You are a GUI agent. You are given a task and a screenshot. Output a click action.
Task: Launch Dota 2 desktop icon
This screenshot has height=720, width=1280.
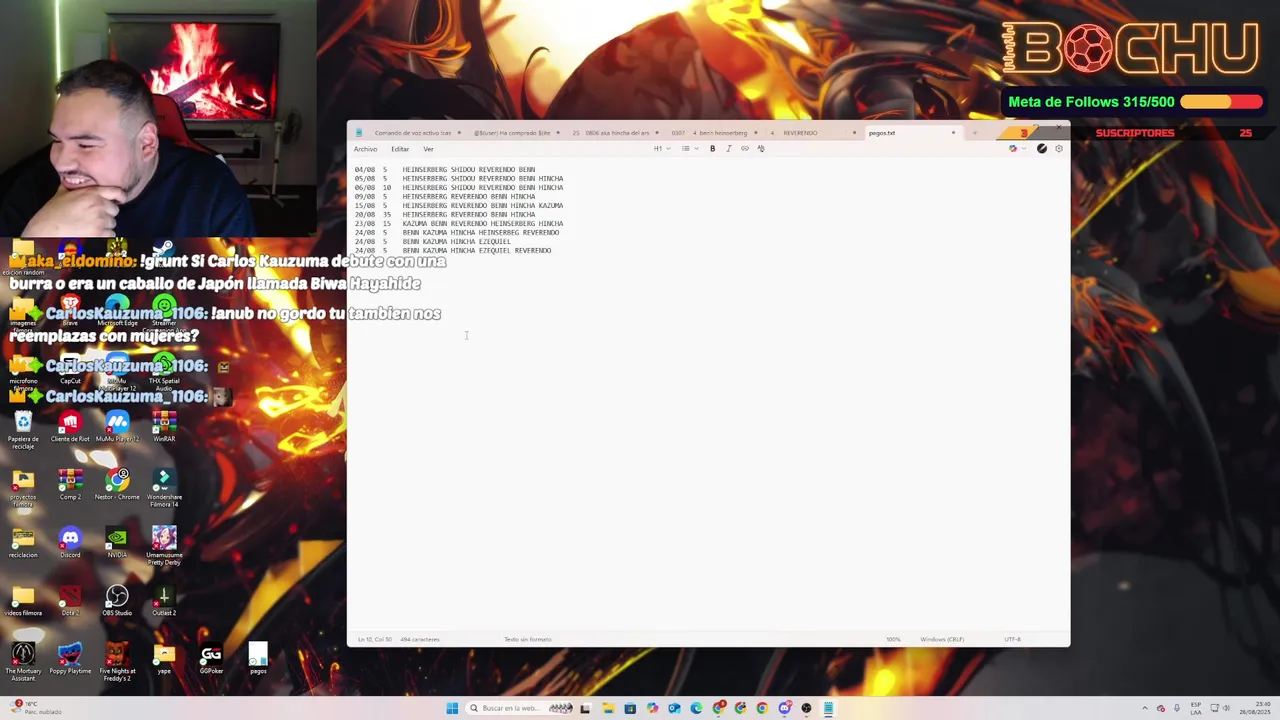point(70,601)
